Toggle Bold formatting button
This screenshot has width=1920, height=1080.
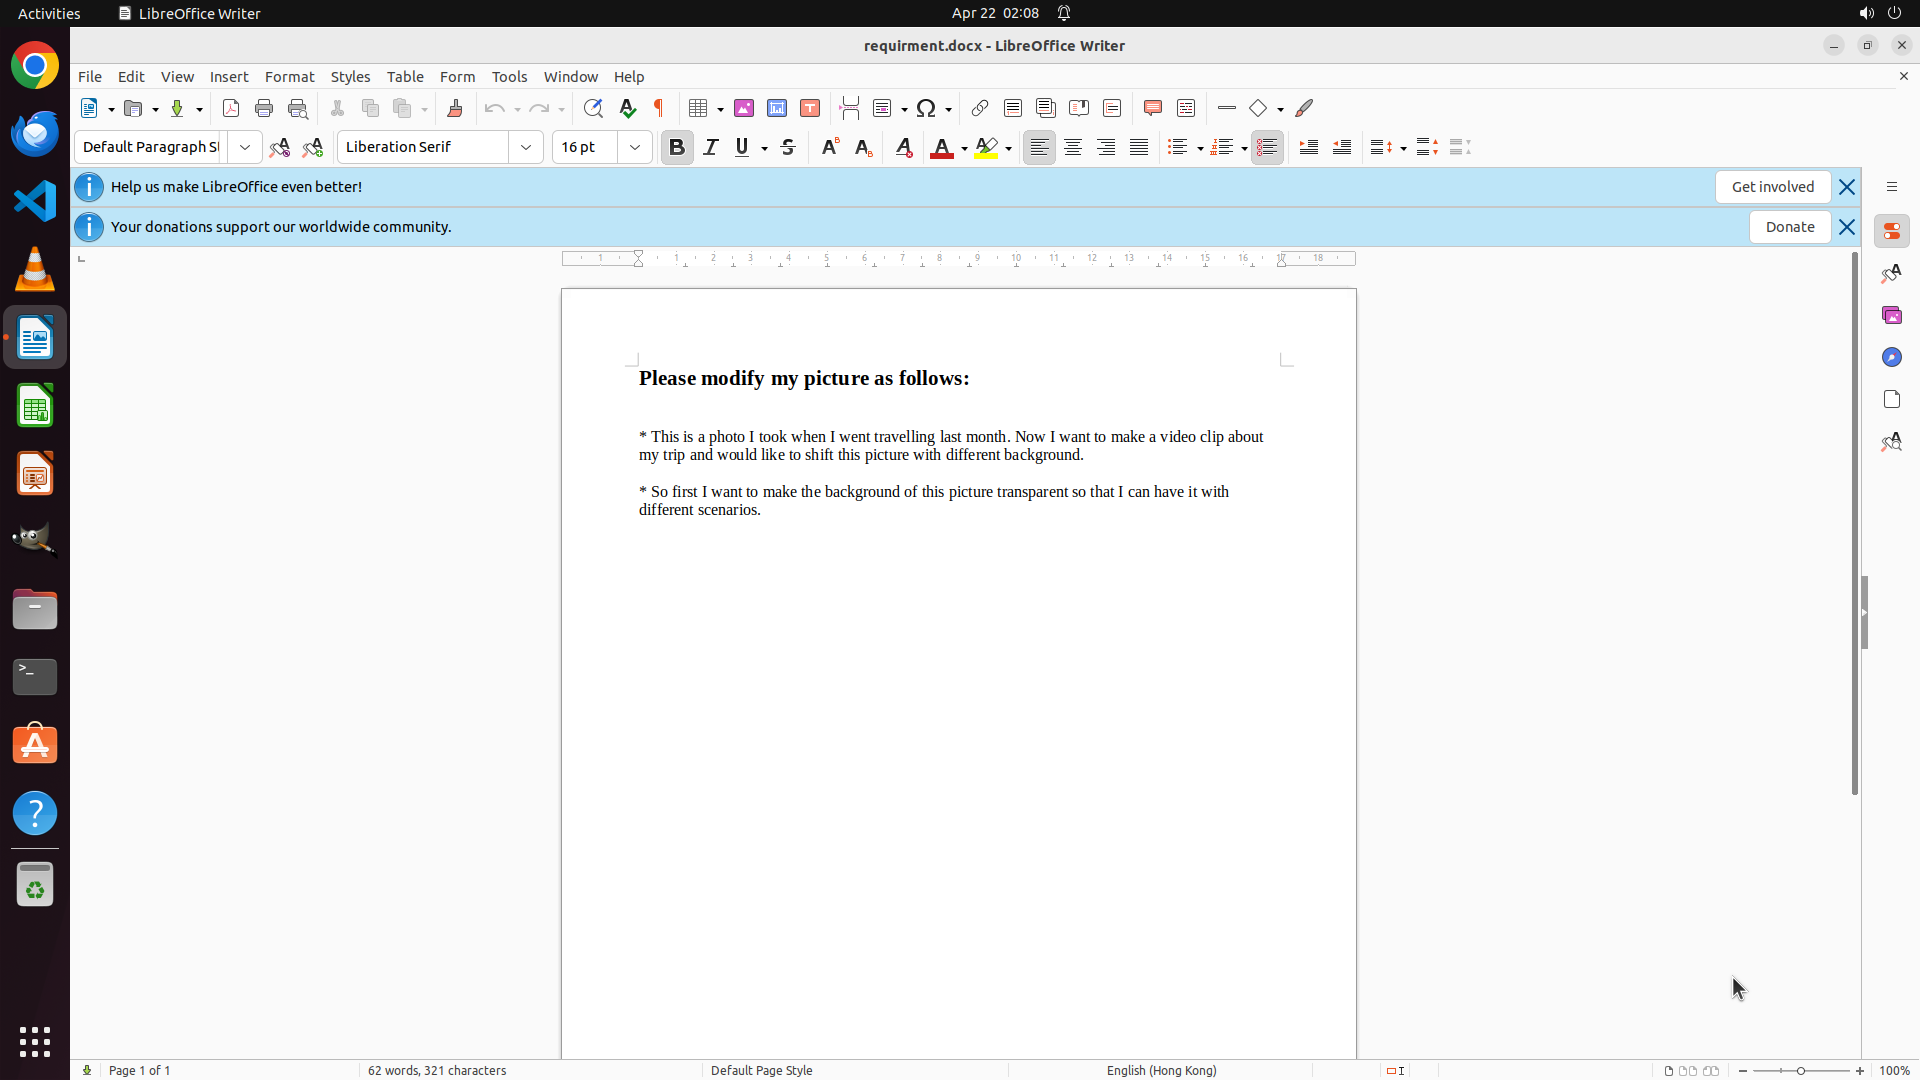coord(677,147)
